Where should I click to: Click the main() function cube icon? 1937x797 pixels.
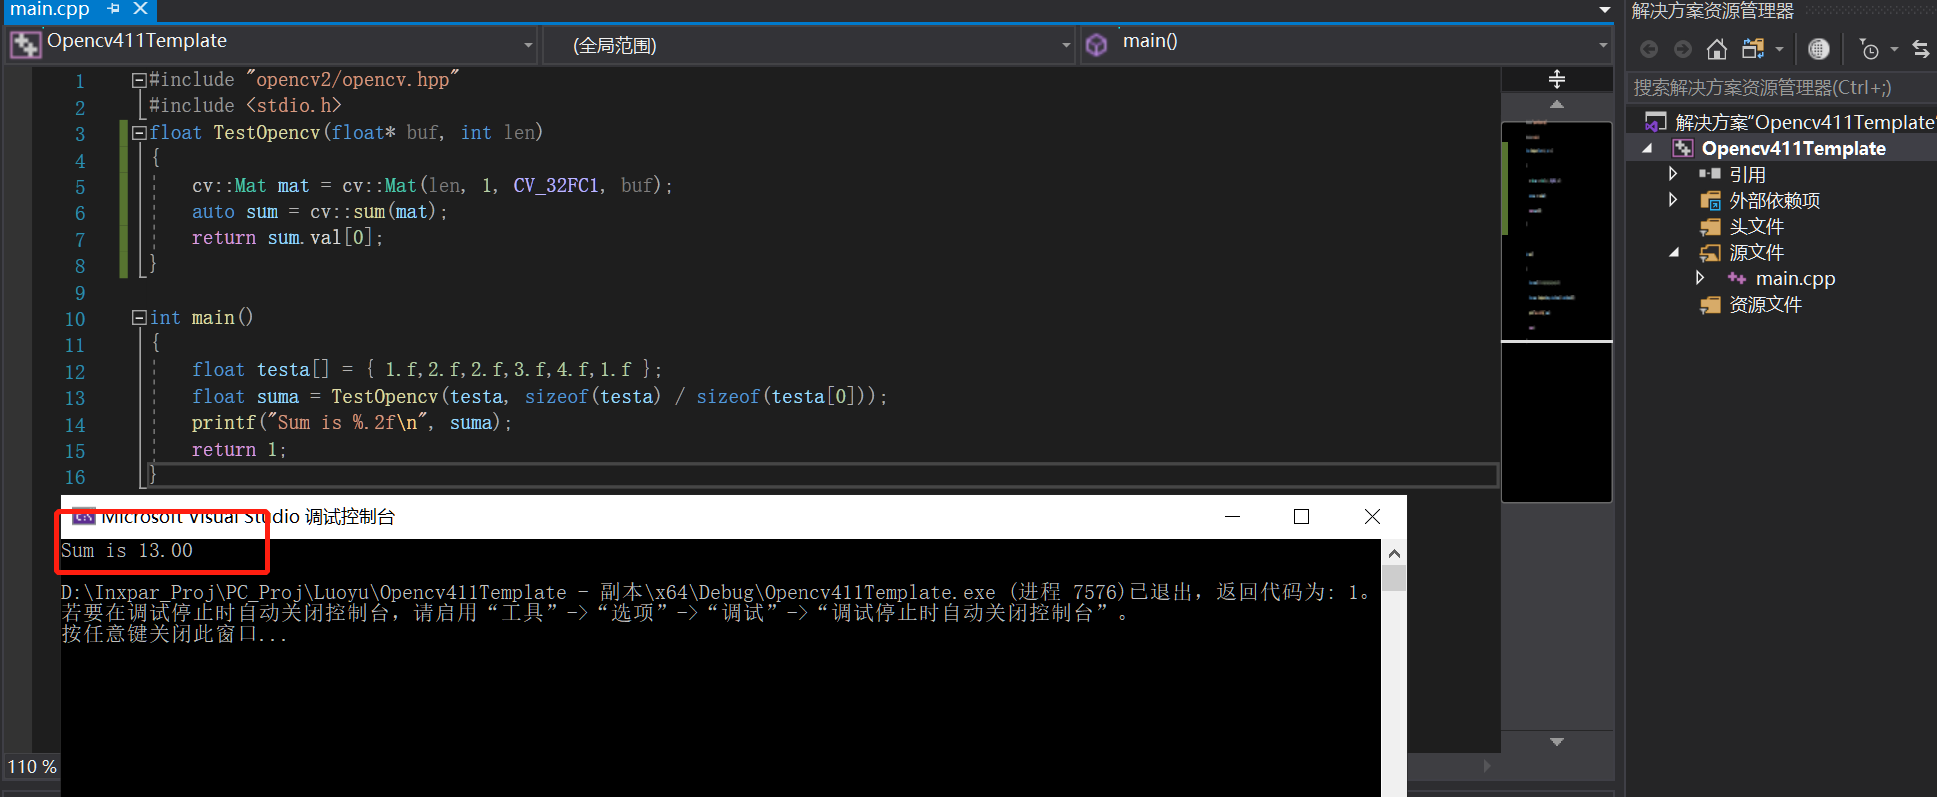pyautogui.click(x=1097, y=45)
